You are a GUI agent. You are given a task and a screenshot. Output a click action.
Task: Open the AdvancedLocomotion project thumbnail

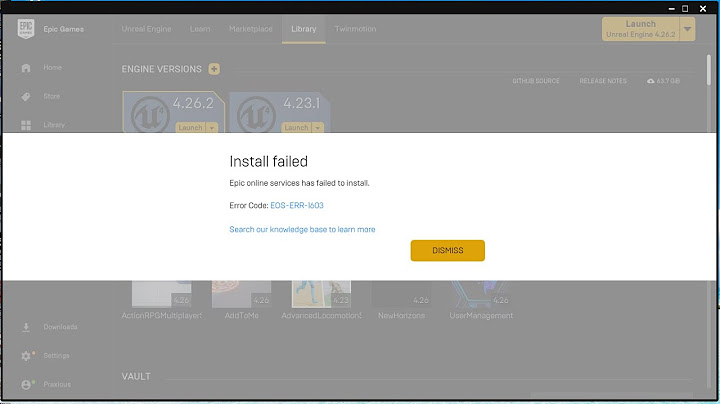tap(321, 294)
